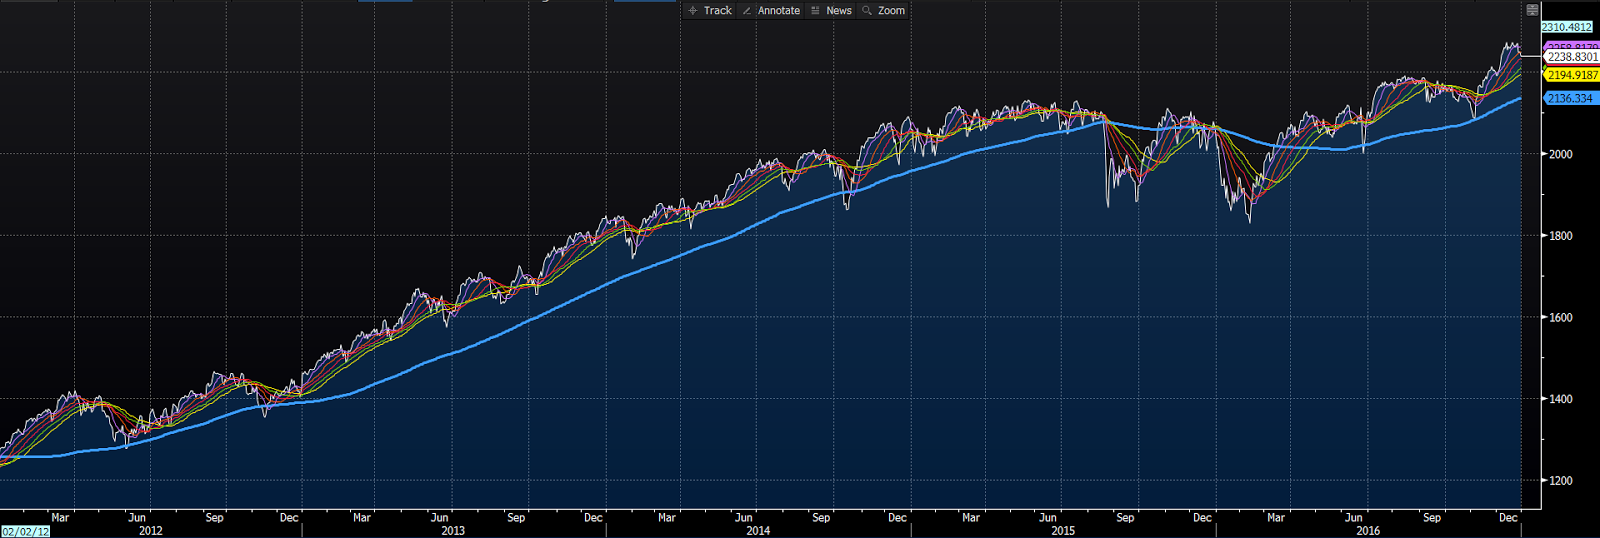Click the Sep label above 2012
The width and height of the screenshot is (1600, 538).
[x=214, y=518]
